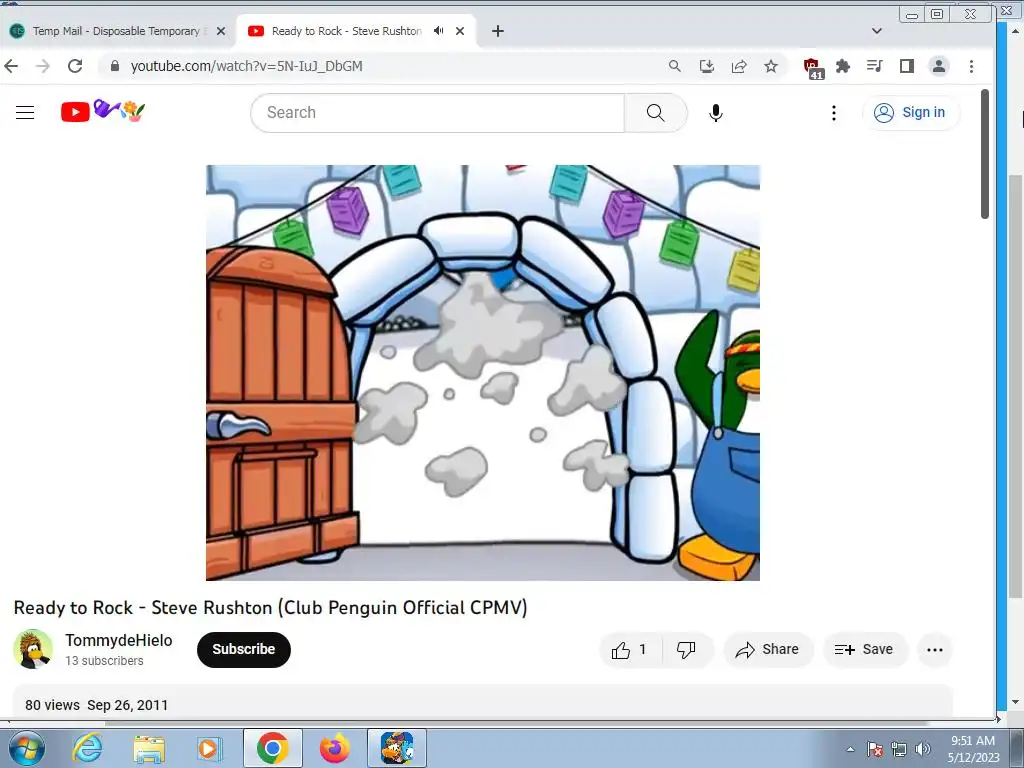Viewport: 1024px width, 768px height.
Task: Click the Chrome taskbar icon
Action: pos(272,748)
